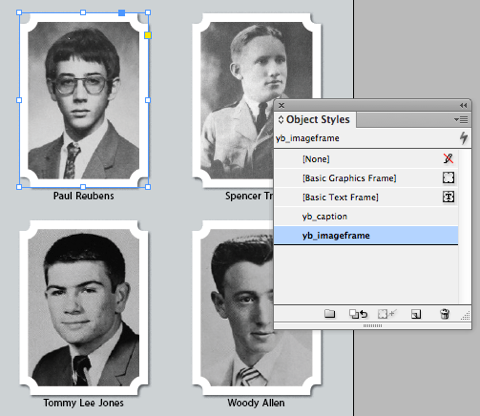
Task: Click the Woody Allen caption
Action: (256, 403)
